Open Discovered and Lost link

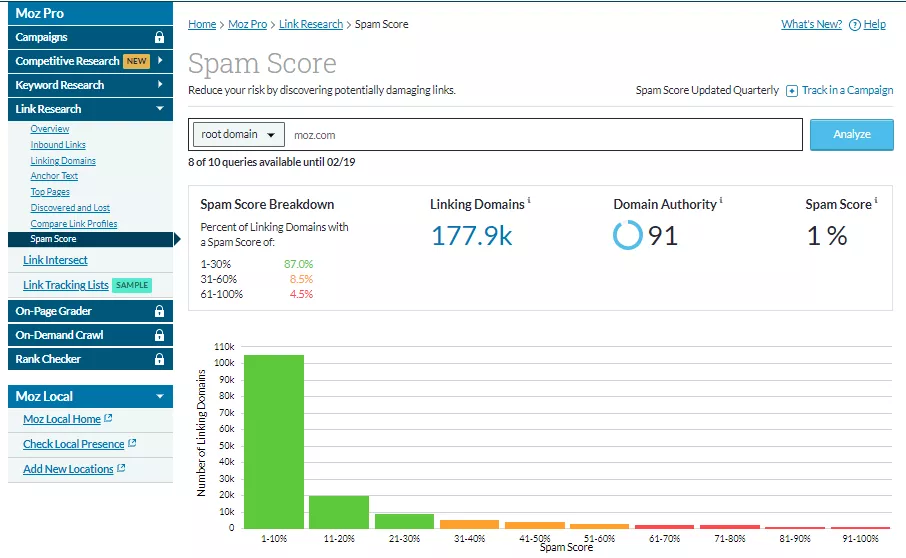[x=70, y=208]
